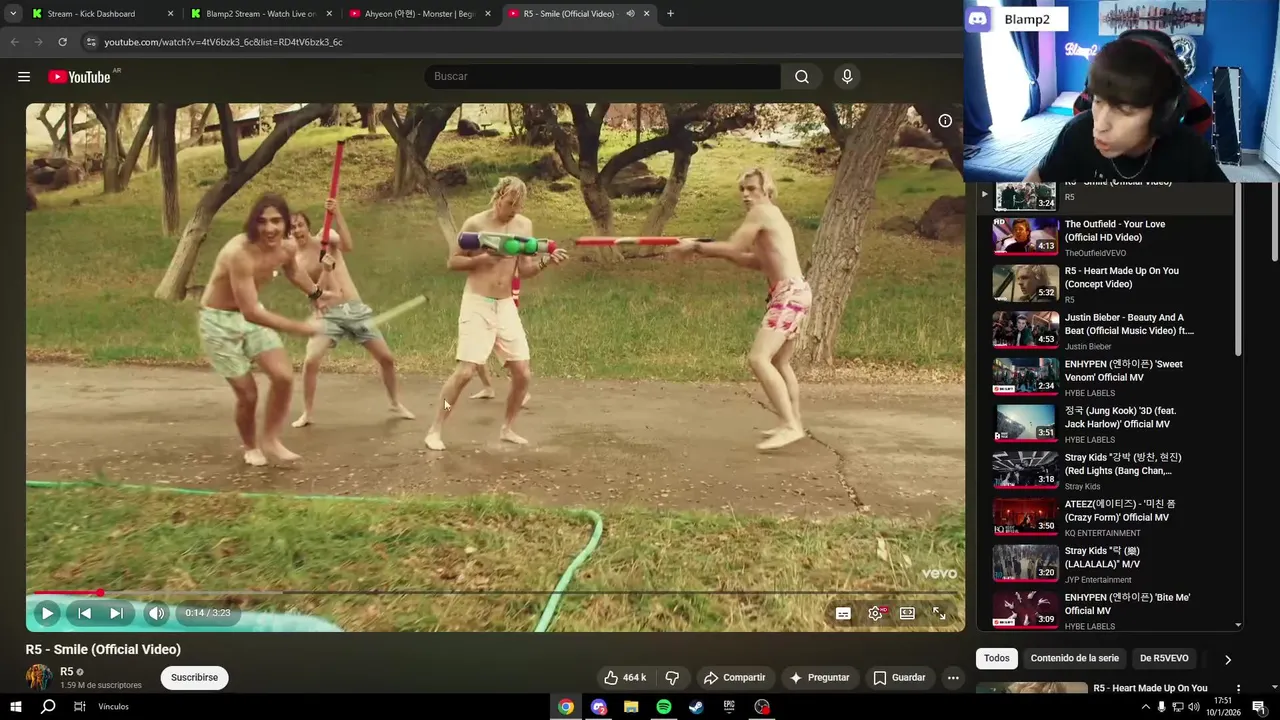Open more actions three-dot menu
This screenshot has height=720, width=1280.
(953, 677)
